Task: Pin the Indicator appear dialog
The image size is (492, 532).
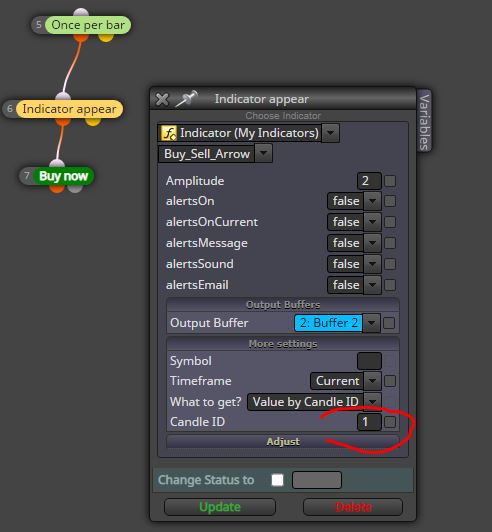Action: pos(186,99)
